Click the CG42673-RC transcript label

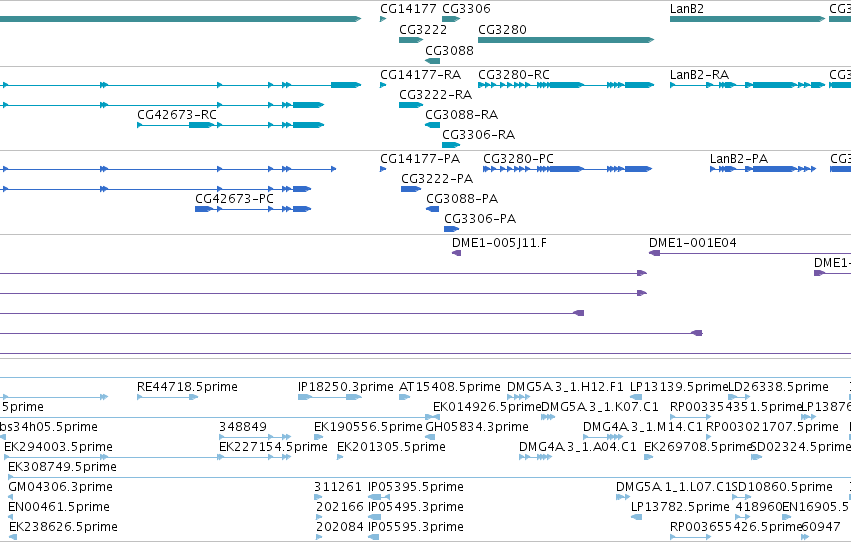(177, 115)
